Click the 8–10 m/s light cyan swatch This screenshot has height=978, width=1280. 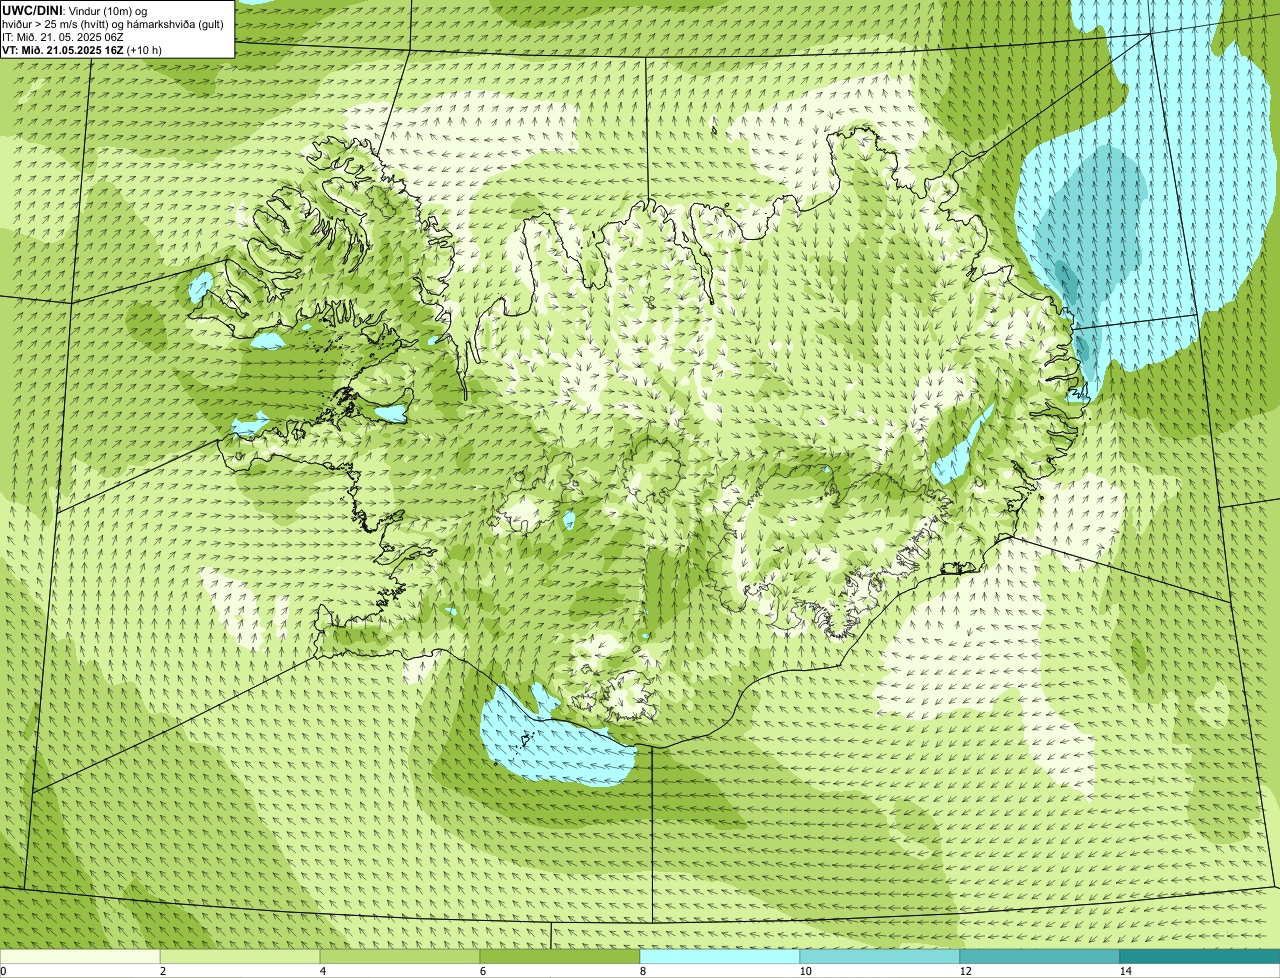coord(720,956)
